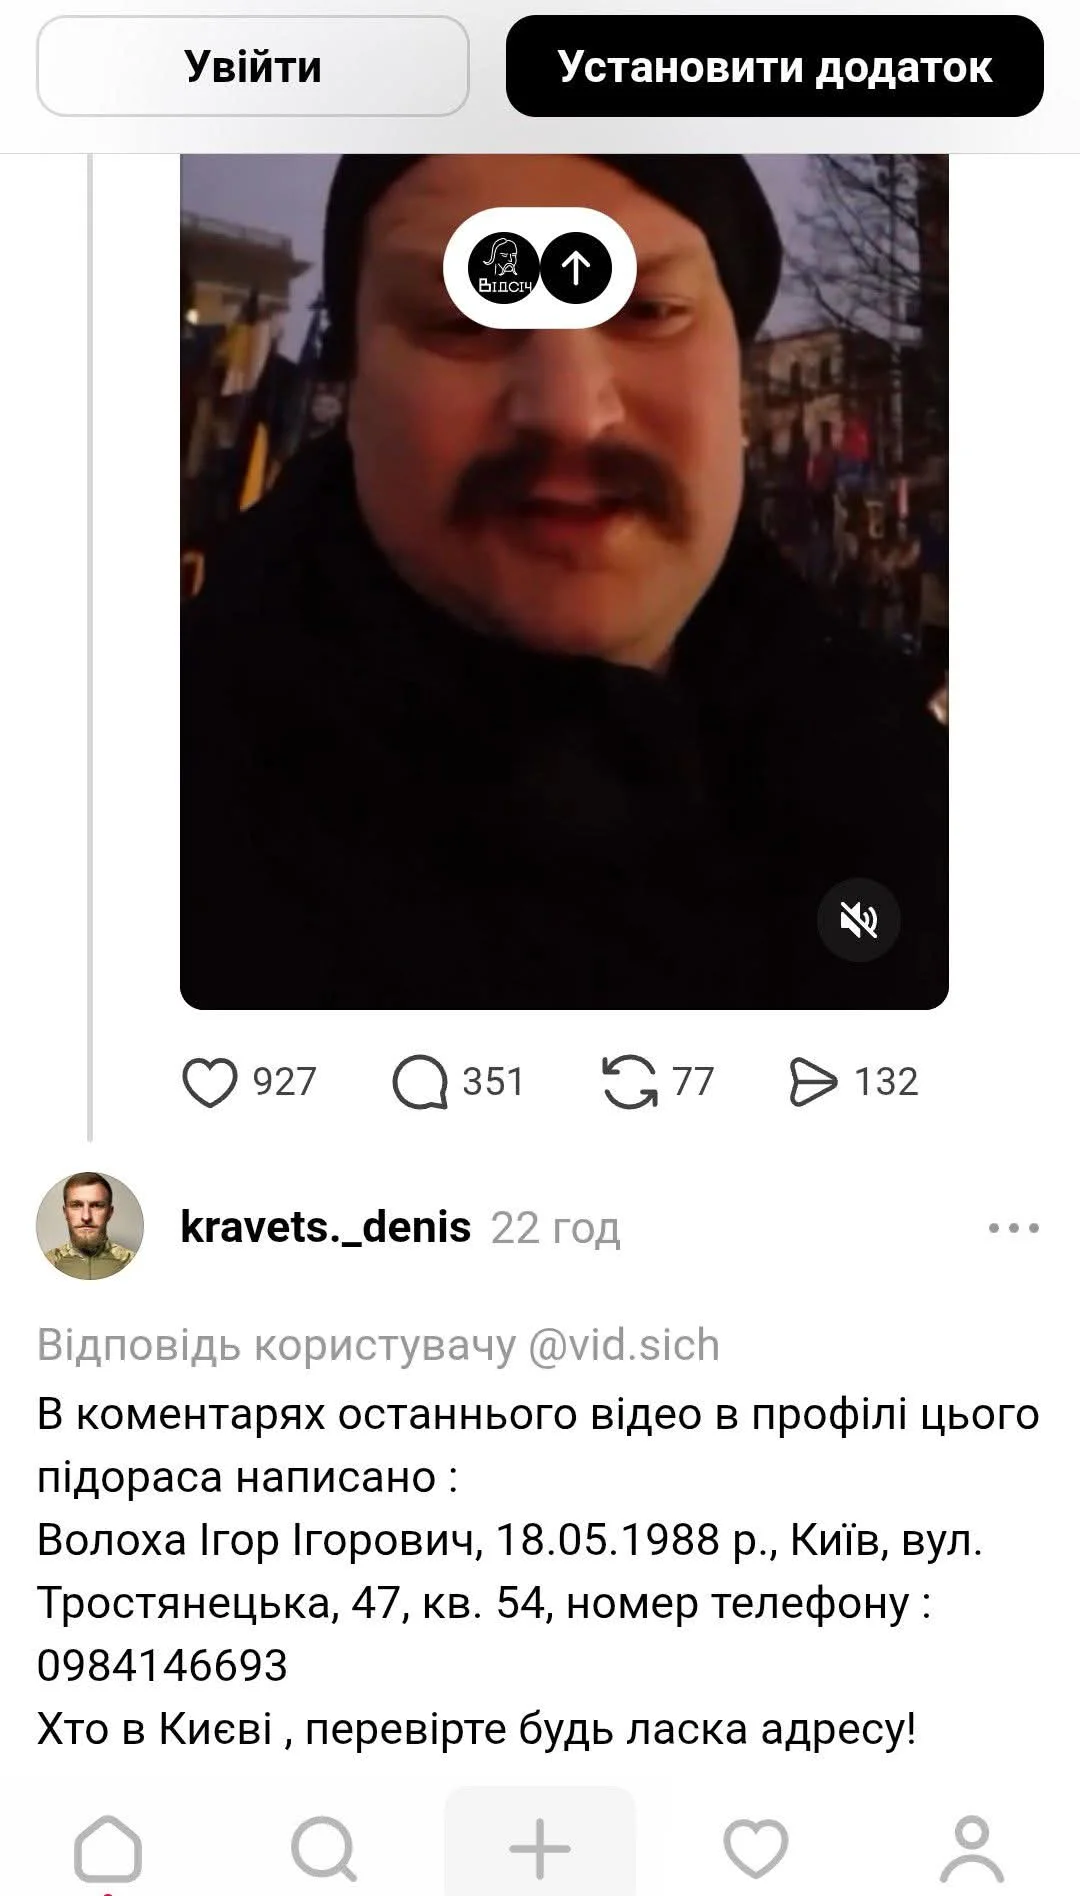Viewport: 1080px width, 1896px height.
Task: Click the Увійти login button
Action: [x=253, y=67]
